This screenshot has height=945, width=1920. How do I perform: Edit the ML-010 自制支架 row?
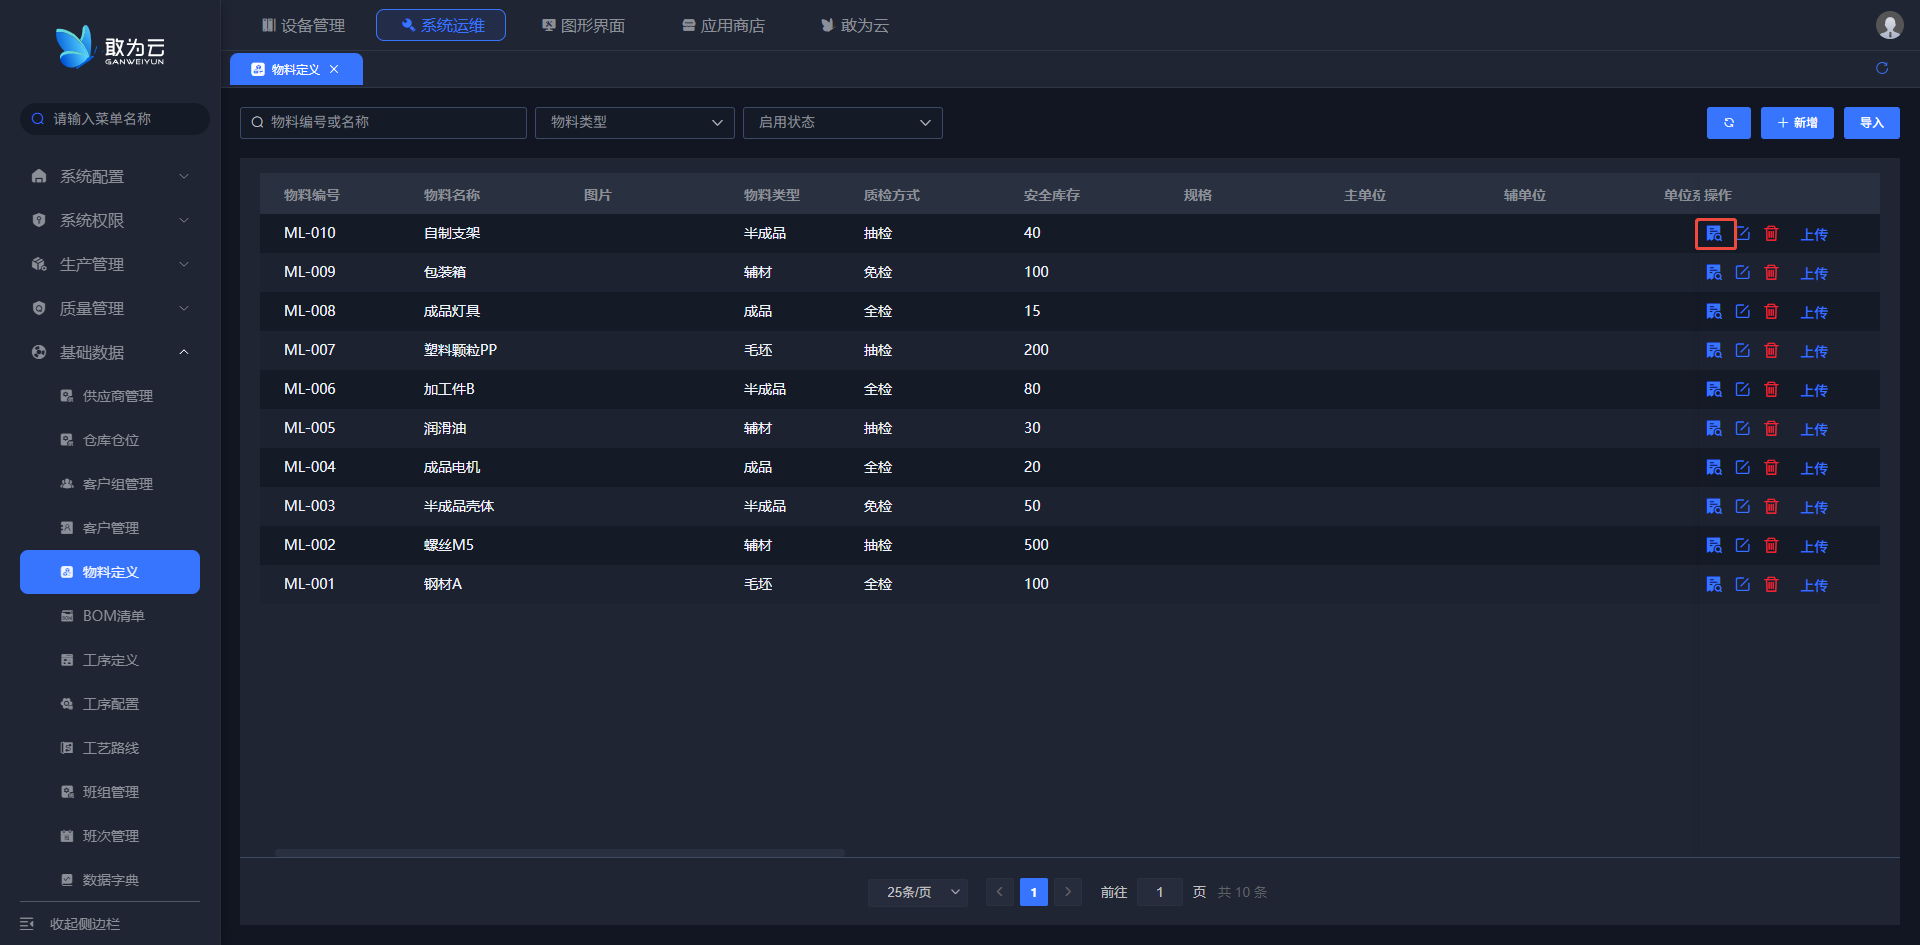(x=1743, y=234)
